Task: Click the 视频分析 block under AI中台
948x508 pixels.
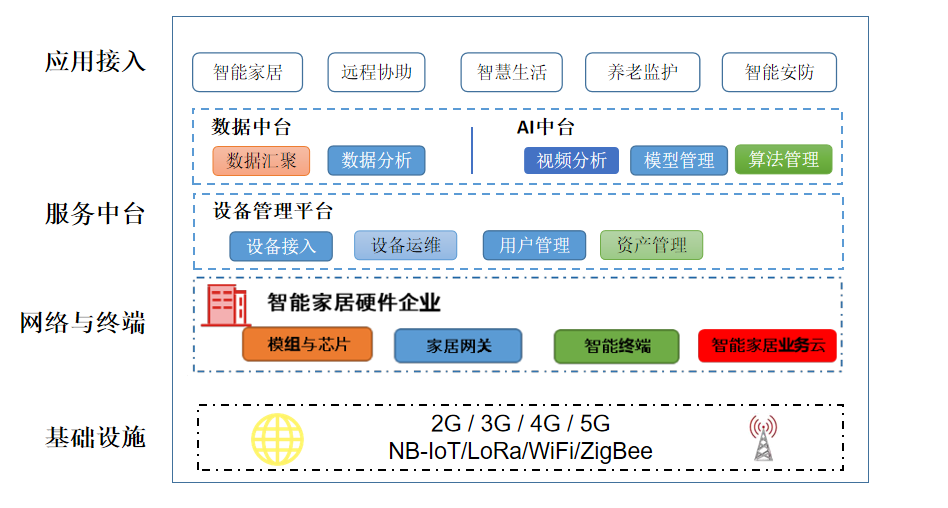Action: coord(571,160)
